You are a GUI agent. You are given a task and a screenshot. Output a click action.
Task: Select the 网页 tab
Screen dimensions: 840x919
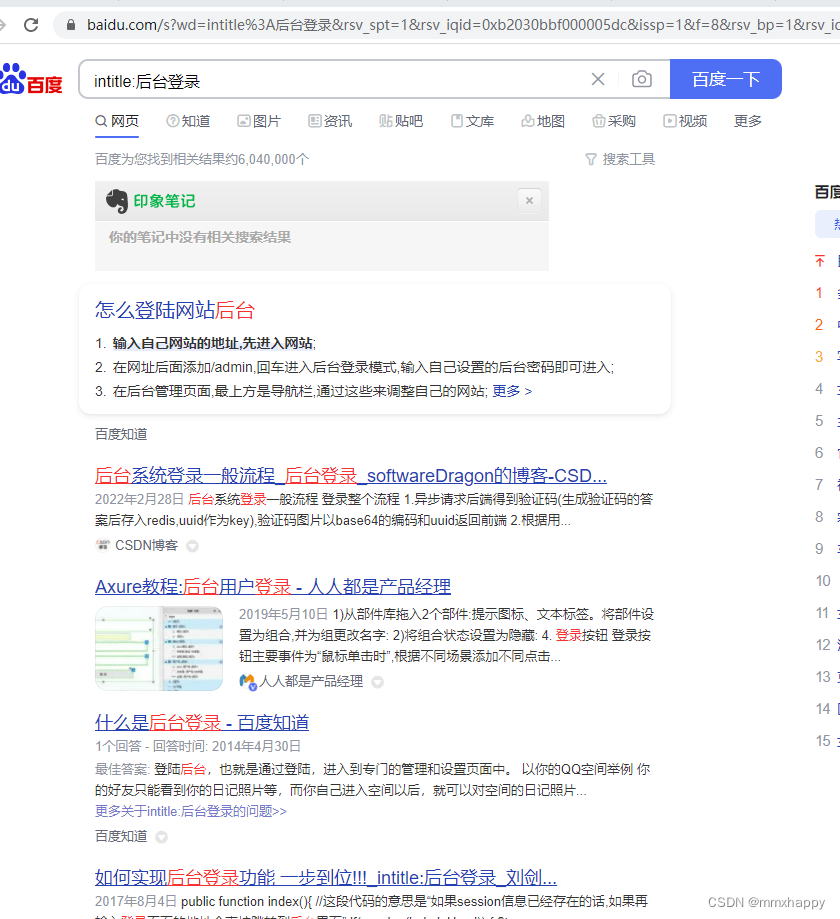coord(117,121)
